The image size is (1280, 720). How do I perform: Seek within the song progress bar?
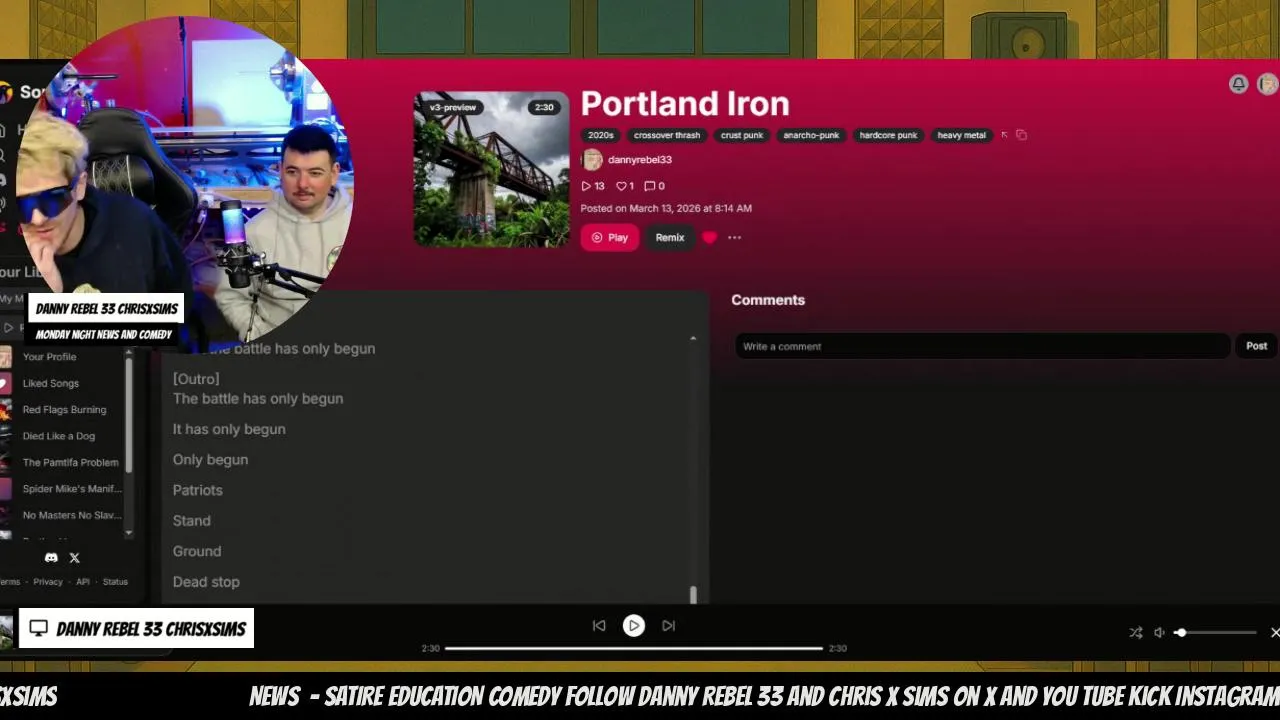pyautogui.click(x=634, y=648)
